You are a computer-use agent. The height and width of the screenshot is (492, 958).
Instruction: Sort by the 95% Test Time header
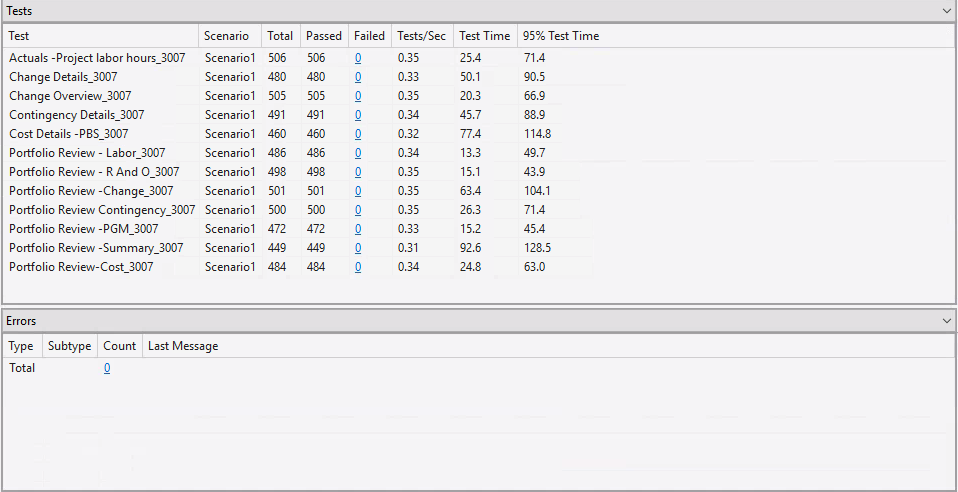point(561,36)
